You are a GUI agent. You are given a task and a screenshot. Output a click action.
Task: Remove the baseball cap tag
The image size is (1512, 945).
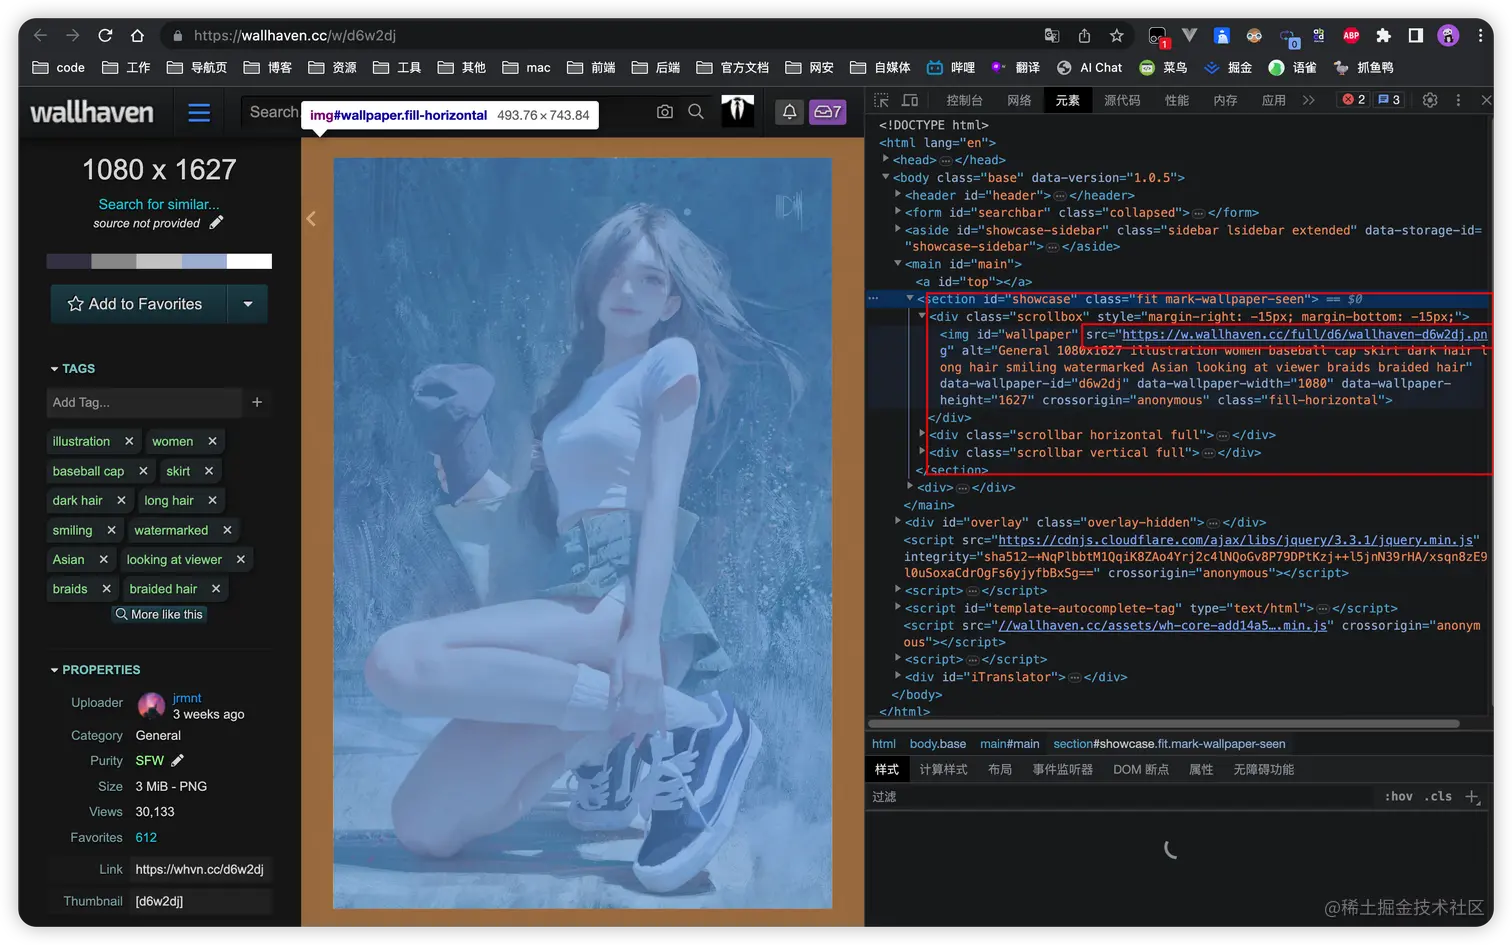143,471
